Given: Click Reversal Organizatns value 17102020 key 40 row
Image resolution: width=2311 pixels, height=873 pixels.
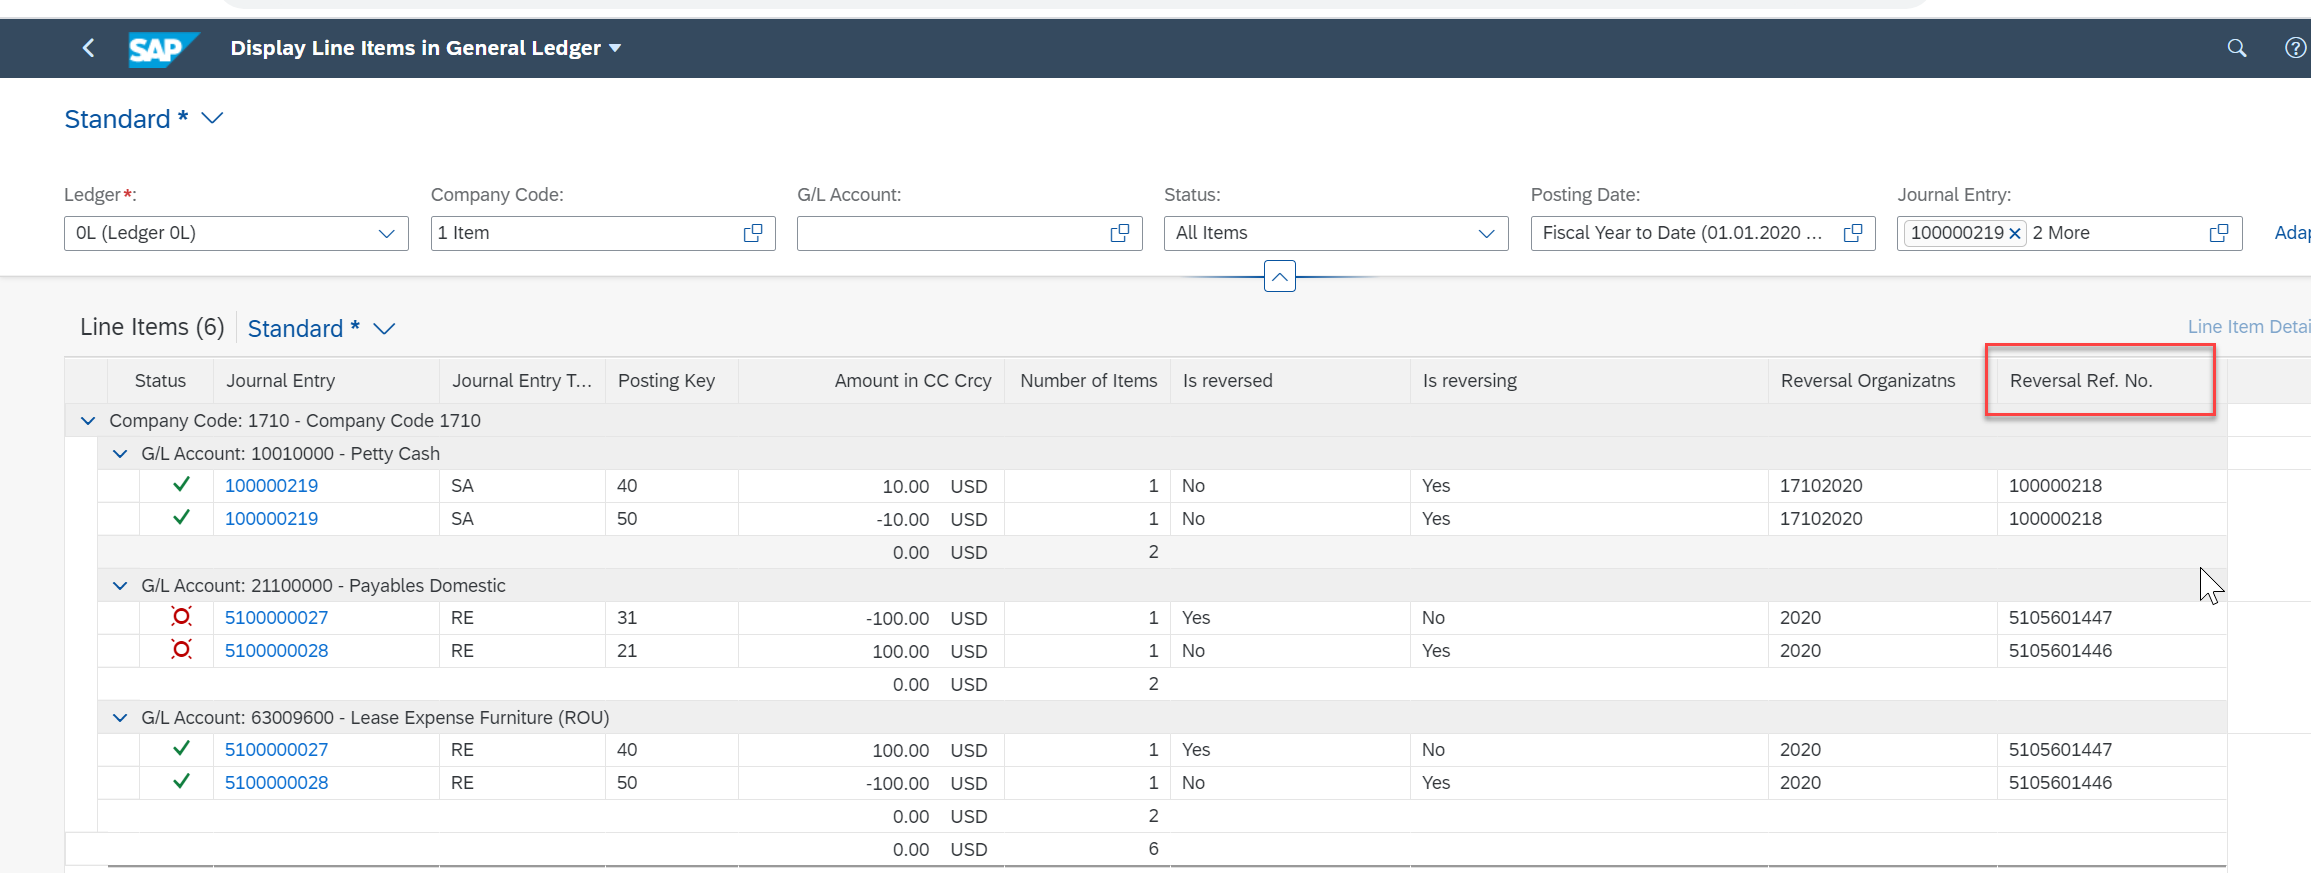Looking at the screenshot, I should point(1821,486).
